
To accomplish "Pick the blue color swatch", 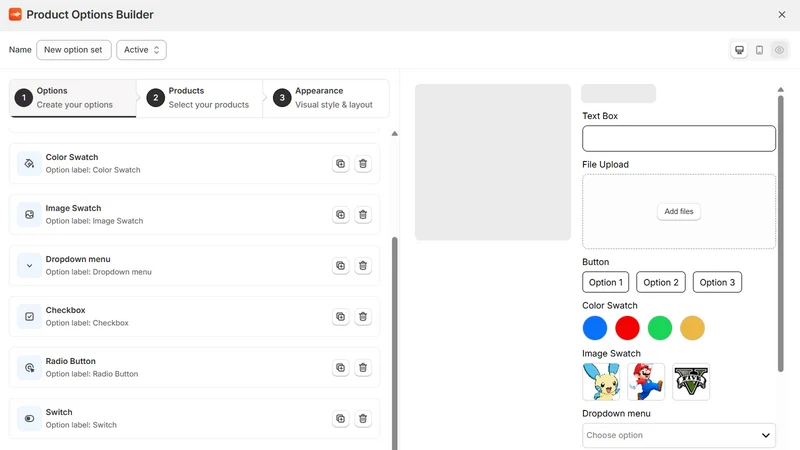I will point(595,328).
